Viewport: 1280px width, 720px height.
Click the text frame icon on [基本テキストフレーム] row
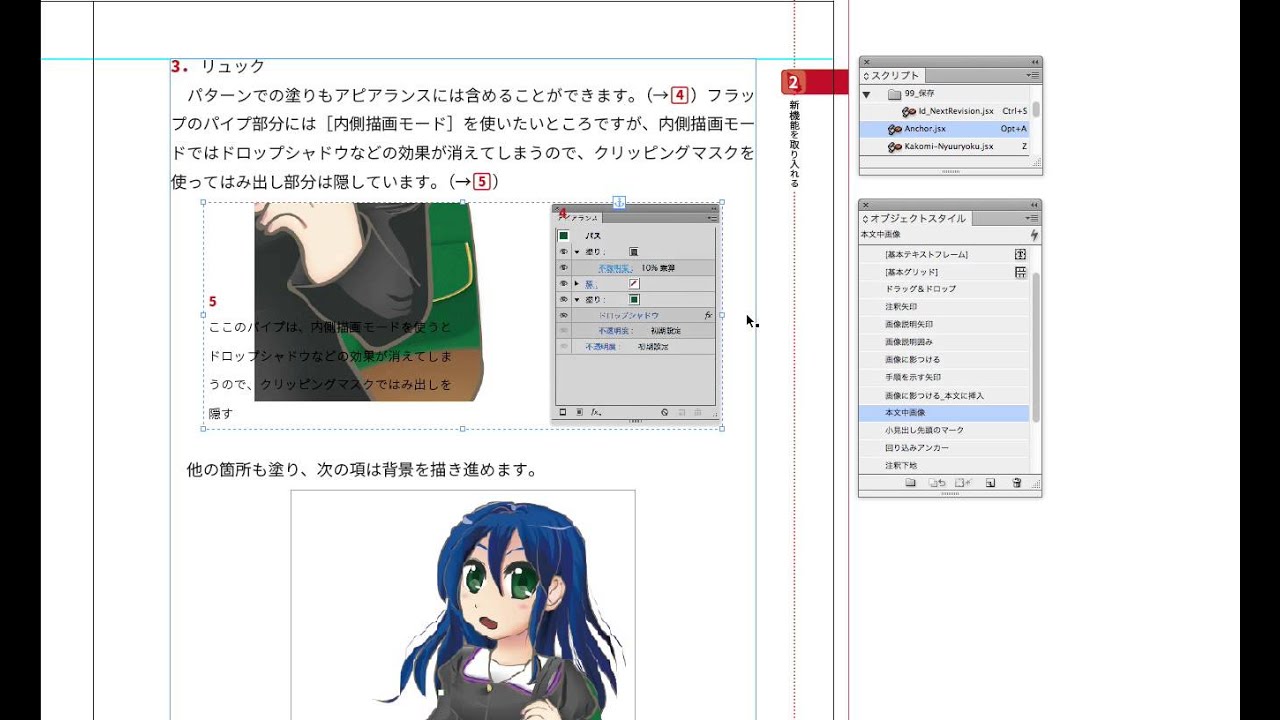click(1020, 254)
